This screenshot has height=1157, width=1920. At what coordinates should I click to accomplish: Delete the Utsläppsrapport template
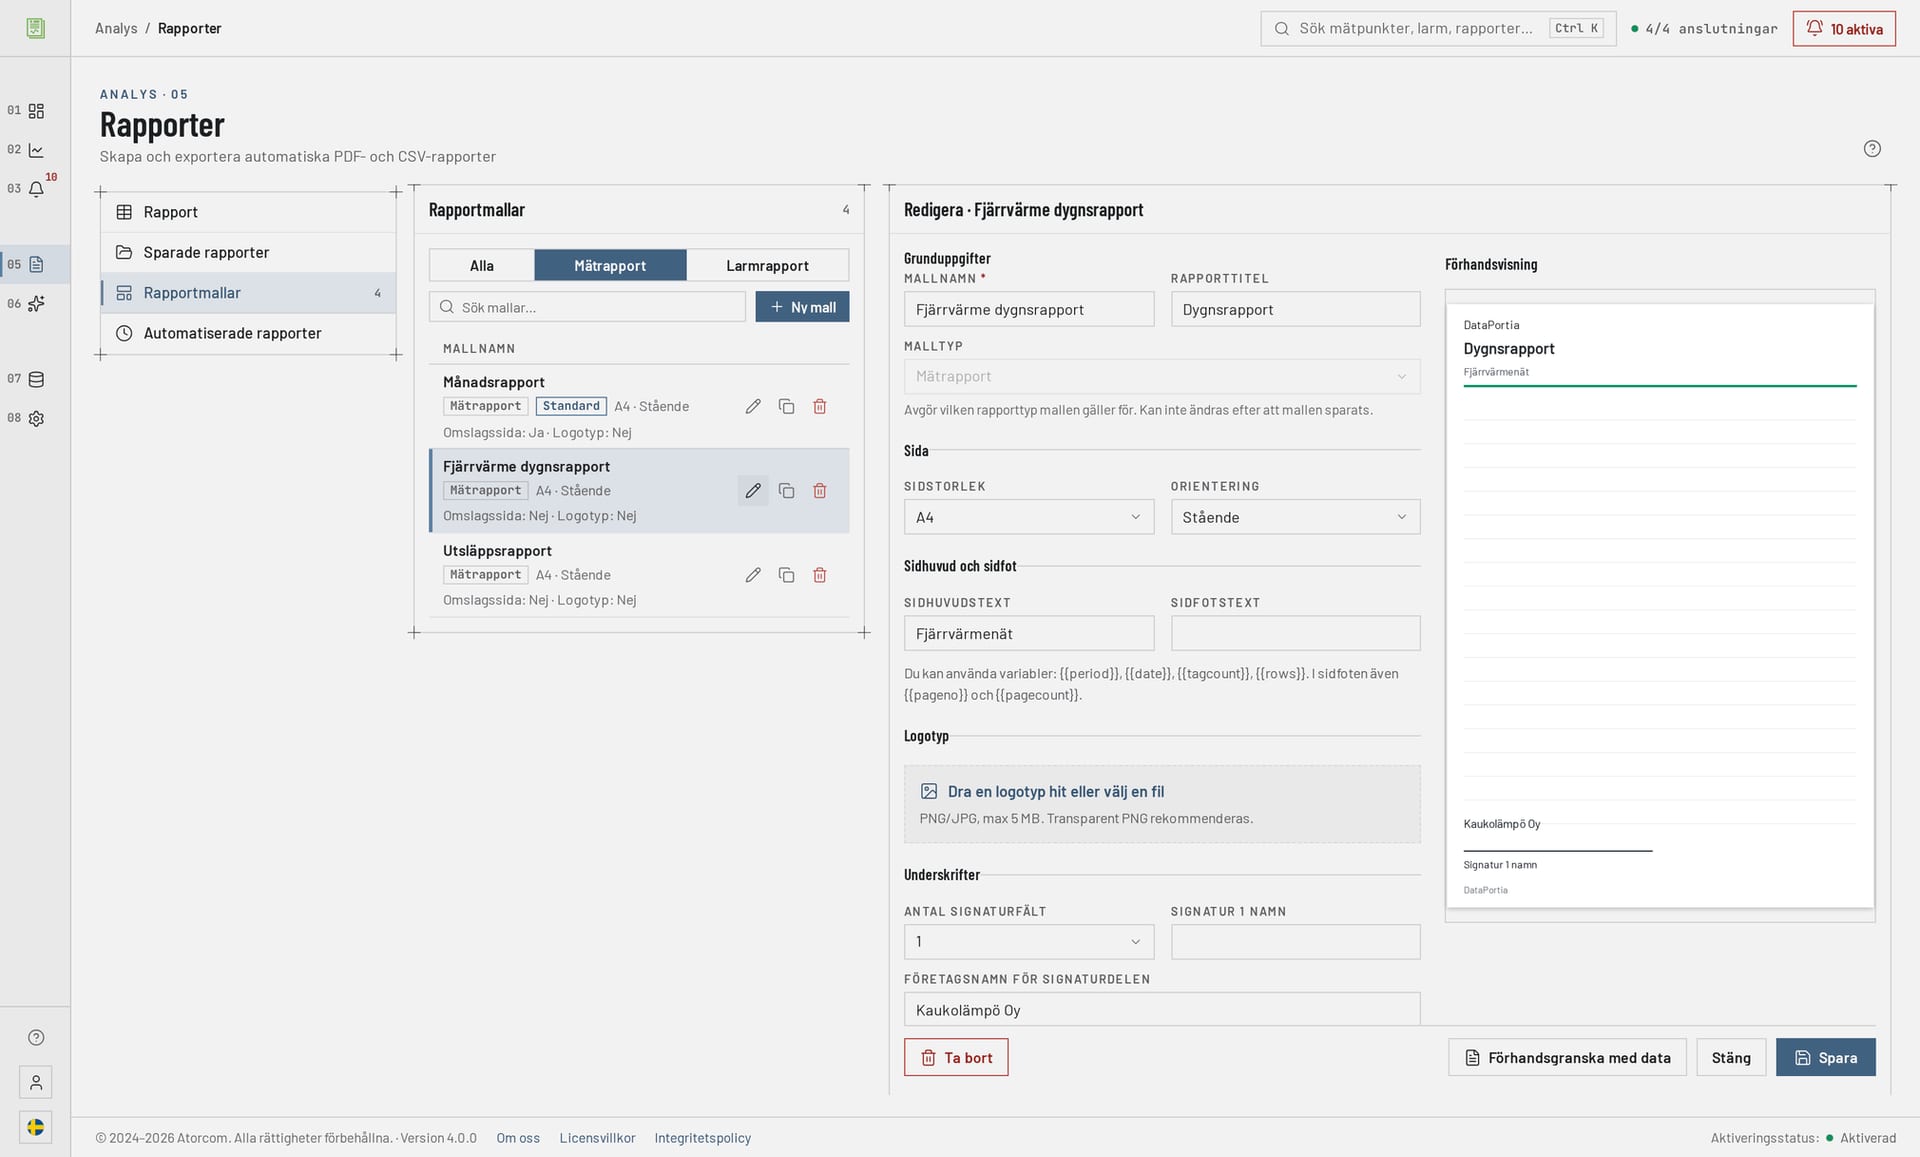[820, 575]
